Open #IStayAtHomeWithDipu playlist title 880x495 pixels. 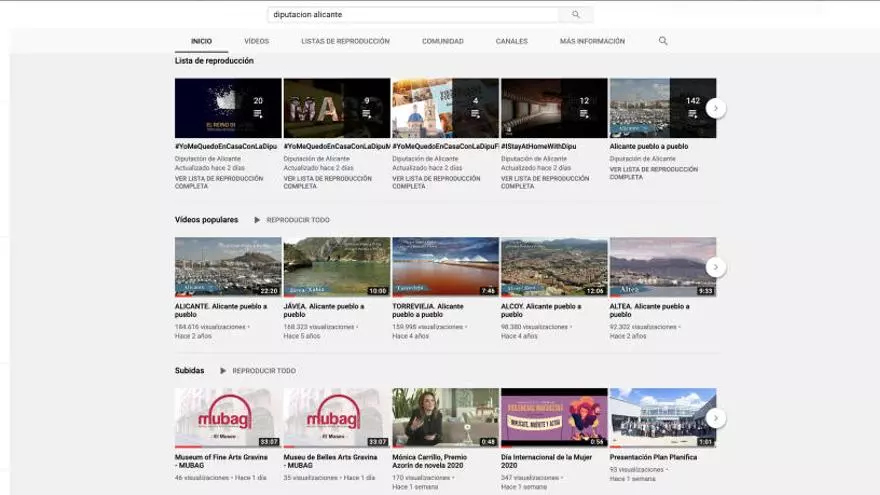(539, 146)
